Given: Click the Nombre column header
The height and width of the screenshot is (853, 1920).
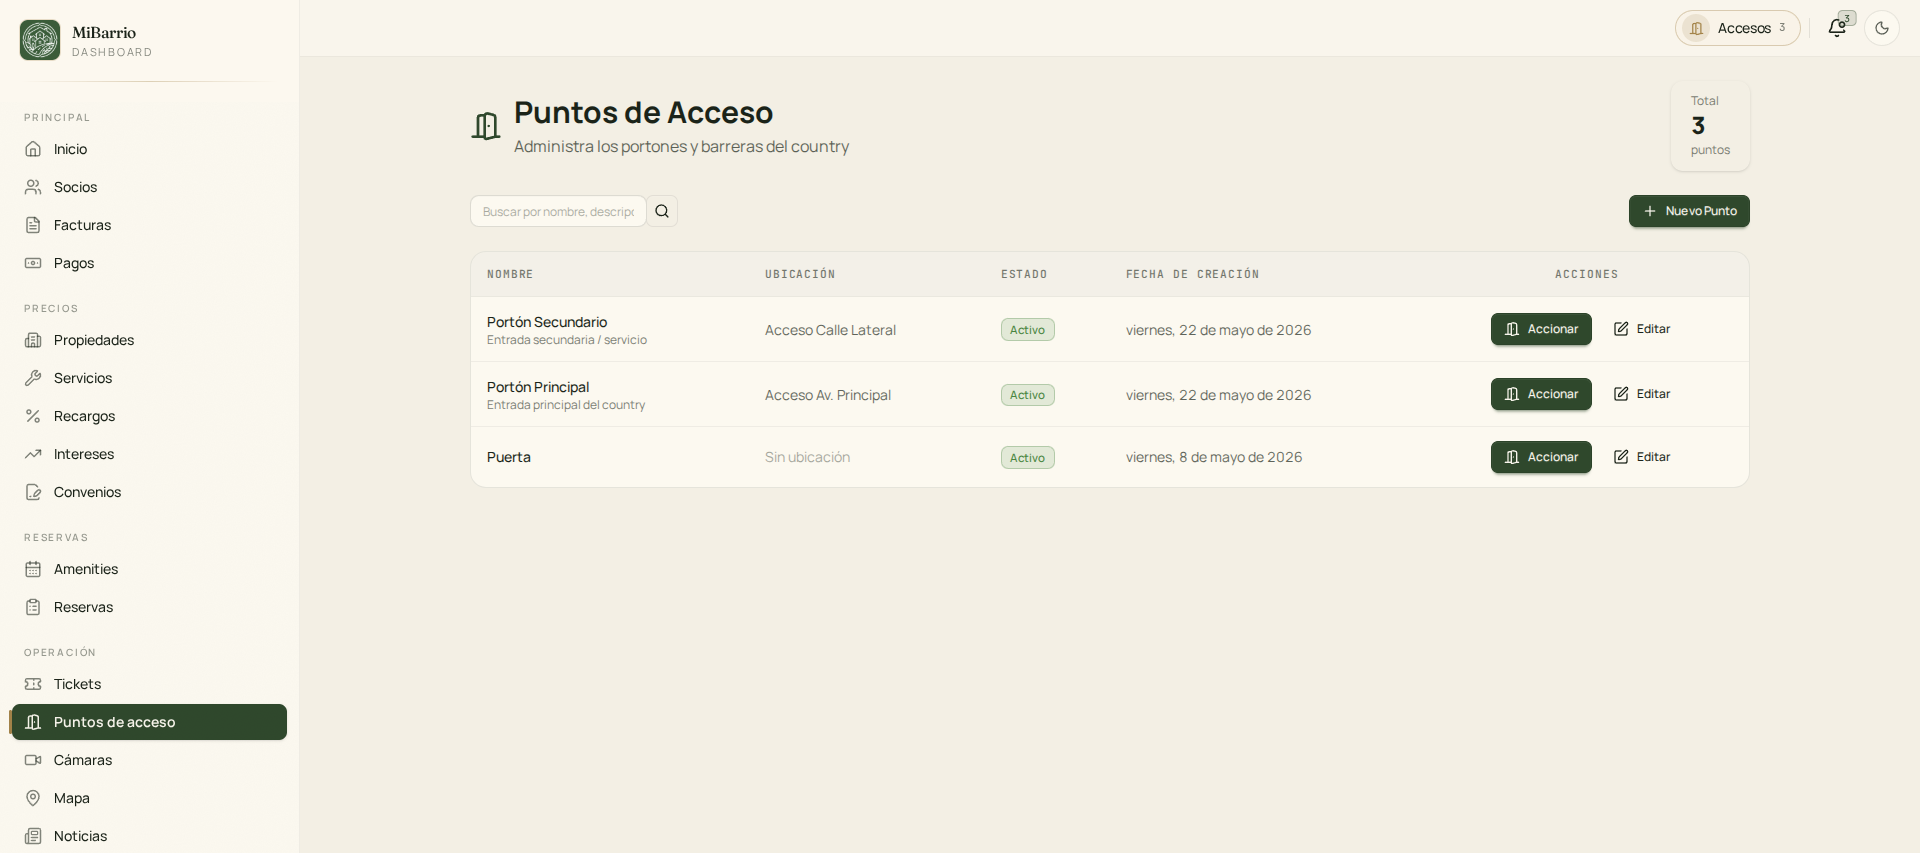Looking at the screenshot, I should click(x=510, y=274).
